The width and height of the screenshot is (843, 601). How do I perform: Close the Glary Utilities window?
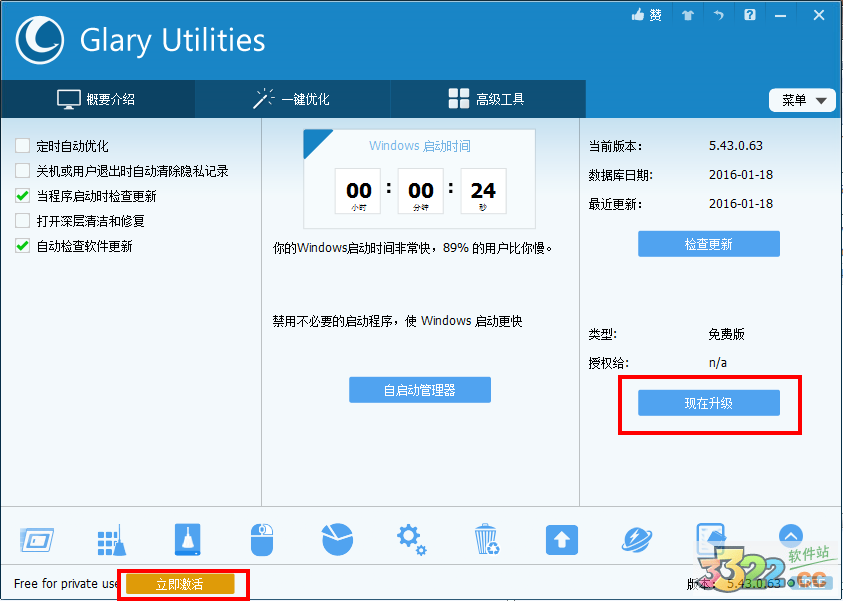pos(819,15)
